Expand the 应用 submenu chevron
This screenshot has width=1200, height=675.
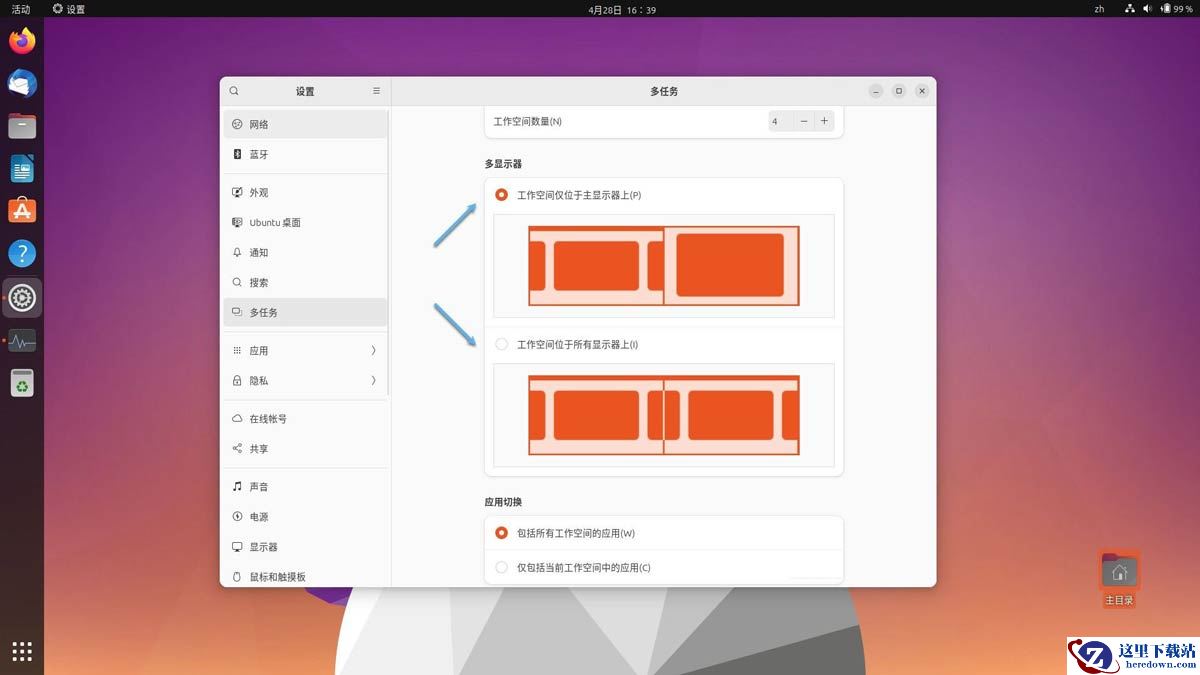tap(373, 350)
